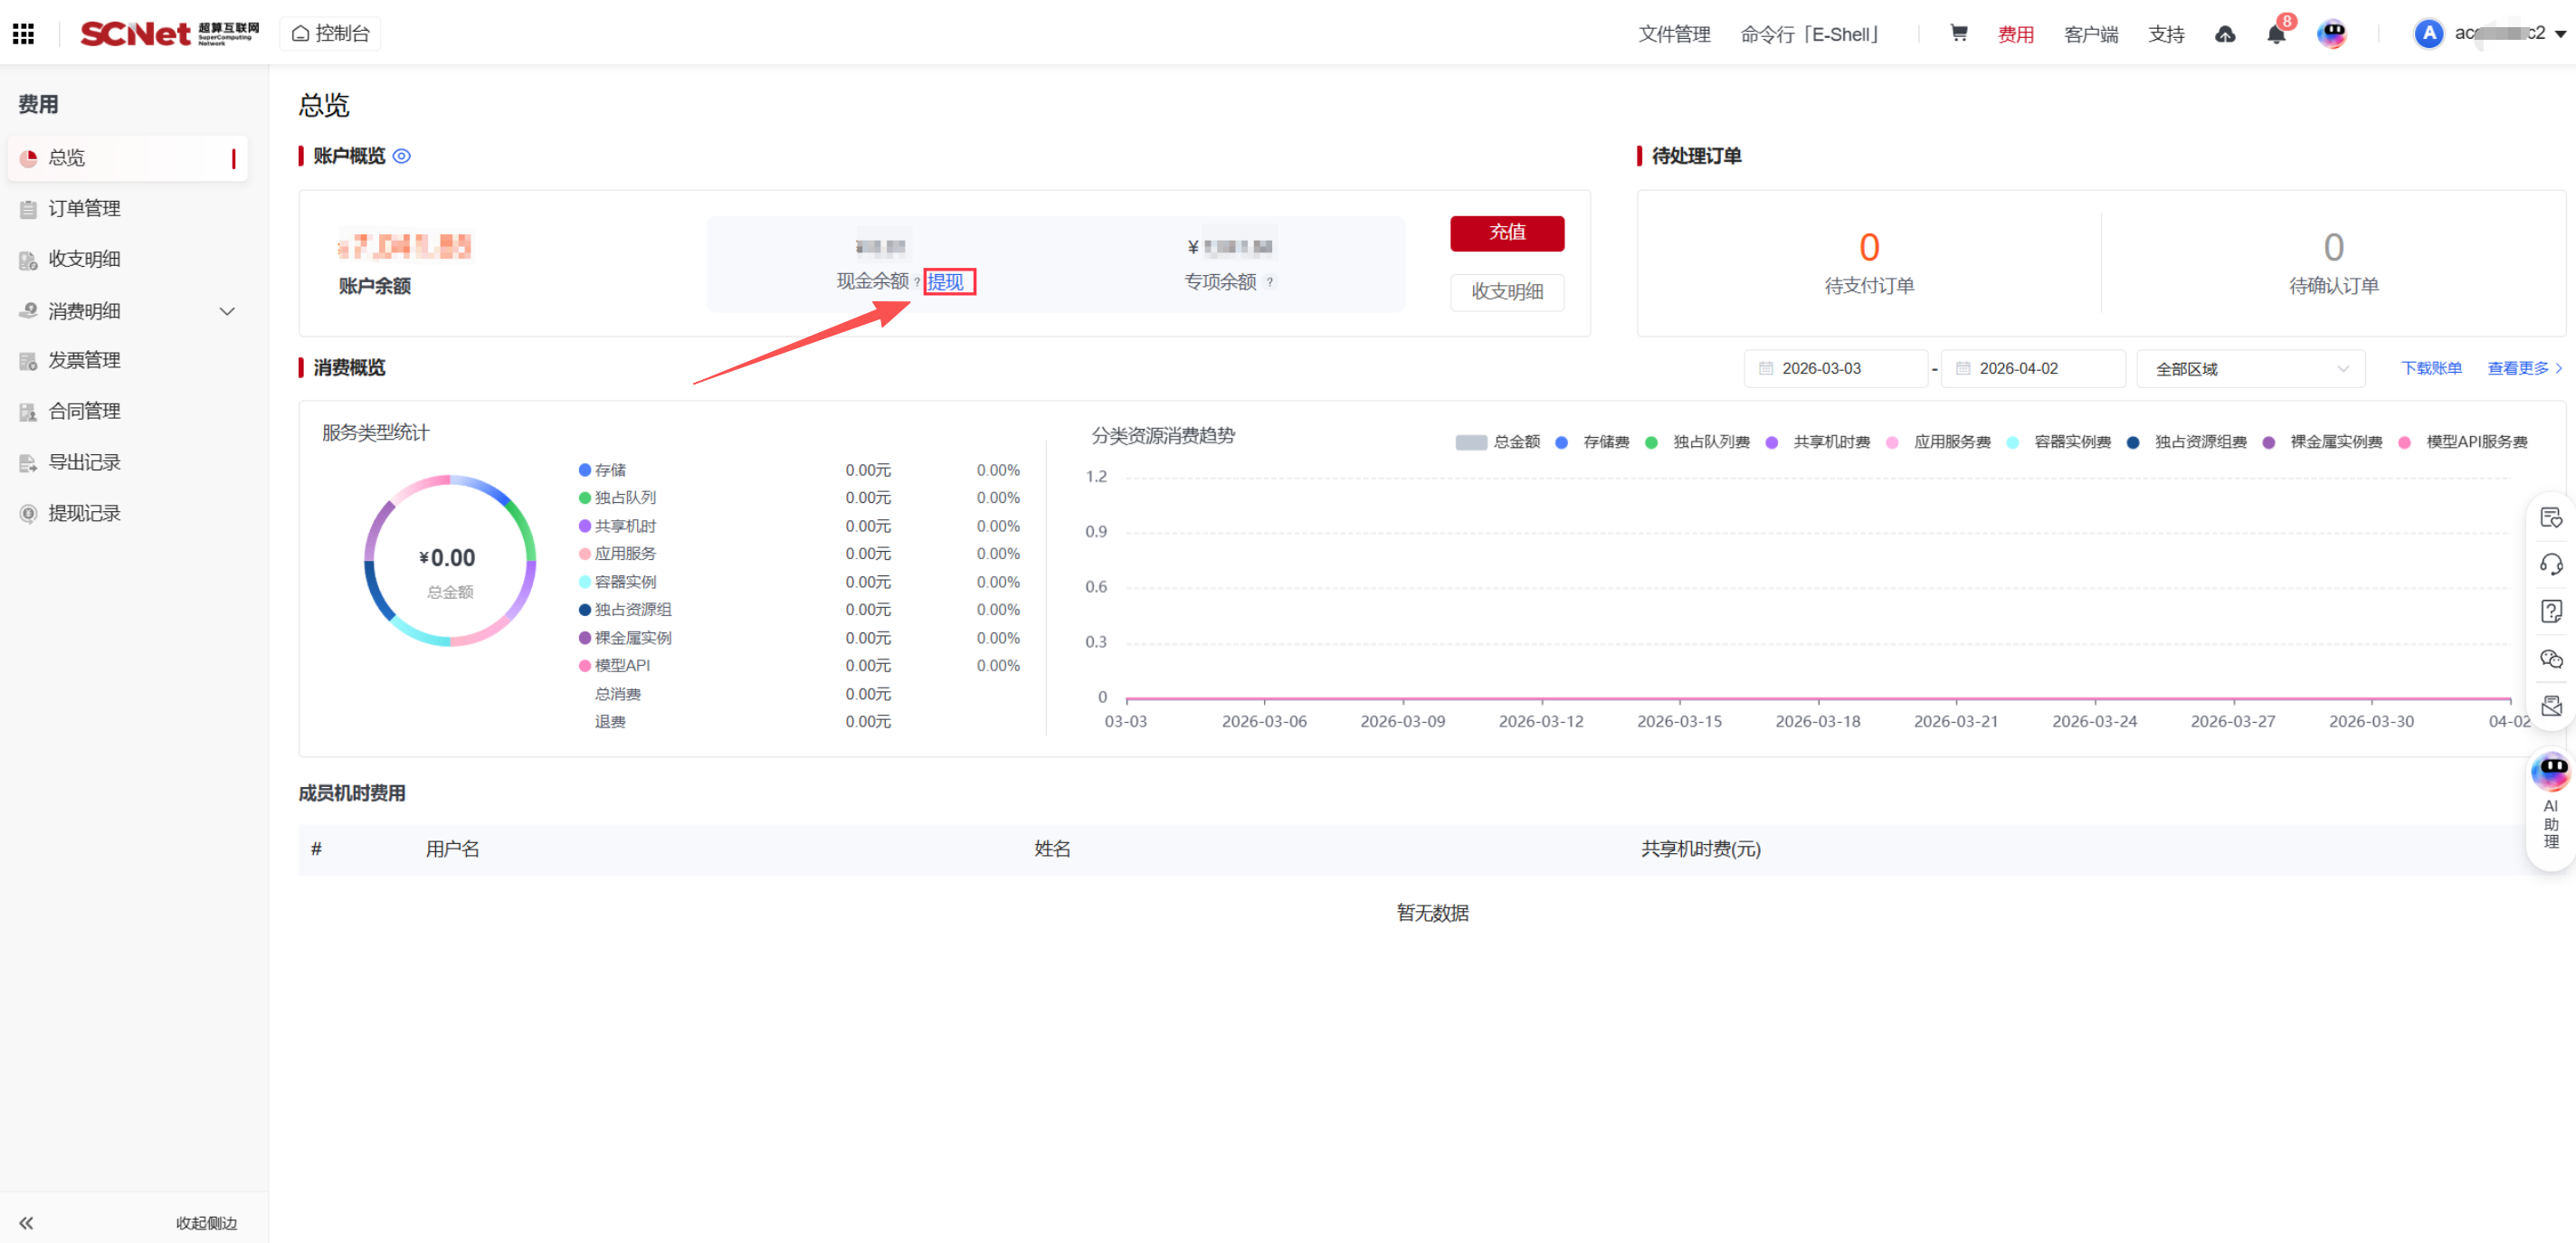
Task: Click the cloud upload icon in header
Action: [x=2224, y=34]
